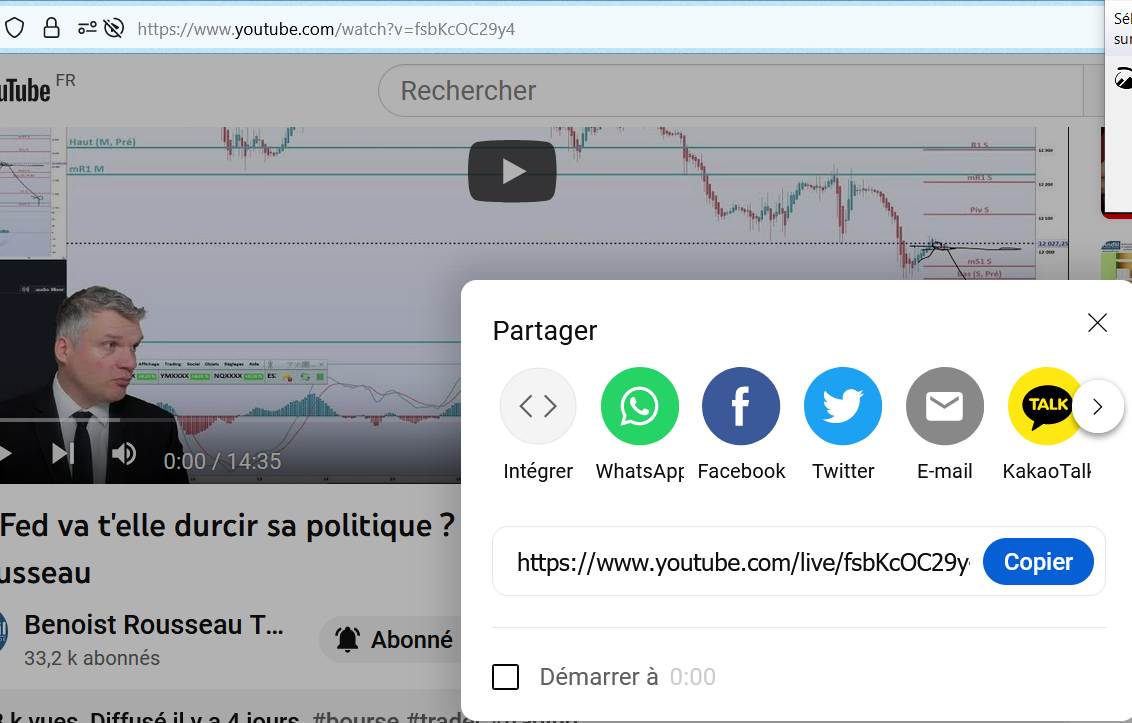Open site permissions icon in address bar

coord(87,28)
